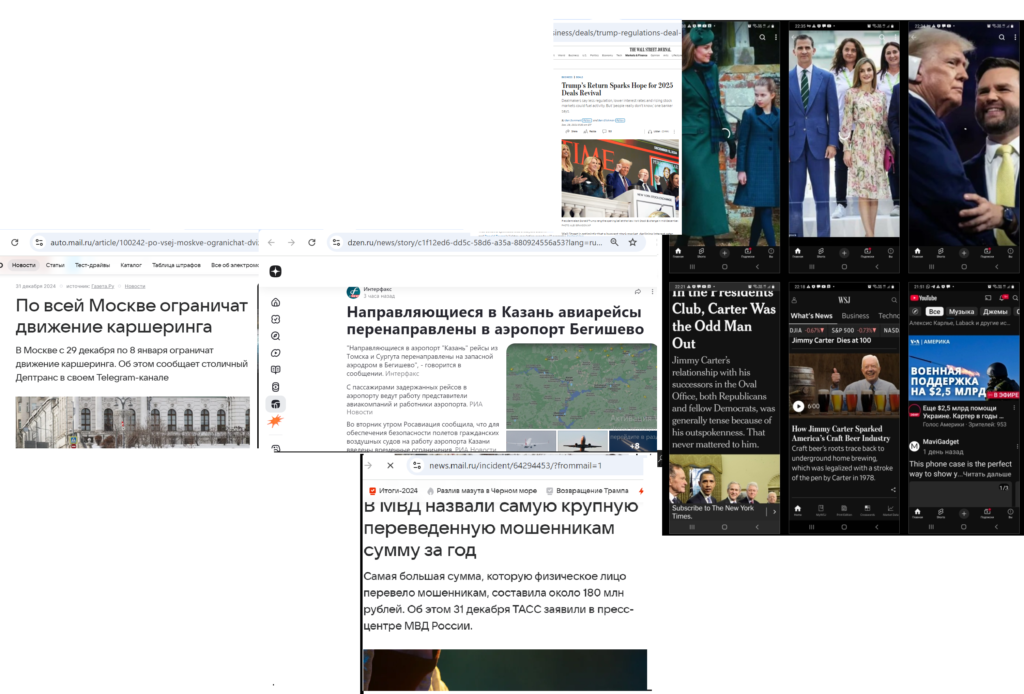Select the Все chip in YouTube
Screen dimensions: 1024x694
935,311
